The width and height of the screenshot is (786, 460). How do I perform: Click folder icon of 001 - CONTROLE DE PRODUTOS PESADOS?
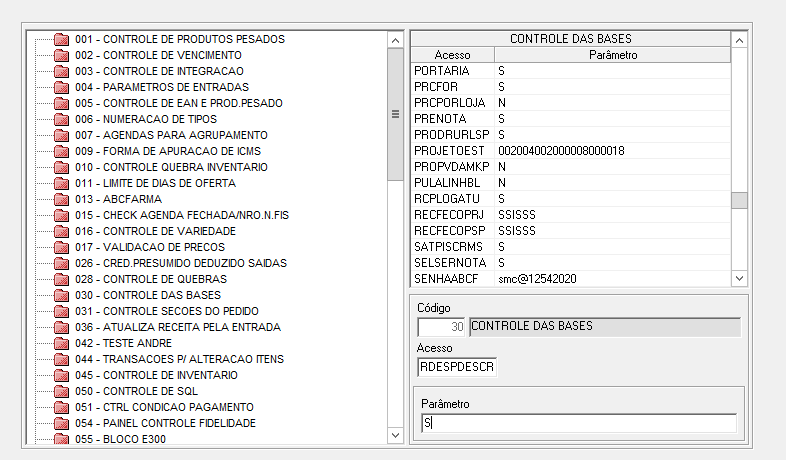pyautogui.click(x=61, y=39)
